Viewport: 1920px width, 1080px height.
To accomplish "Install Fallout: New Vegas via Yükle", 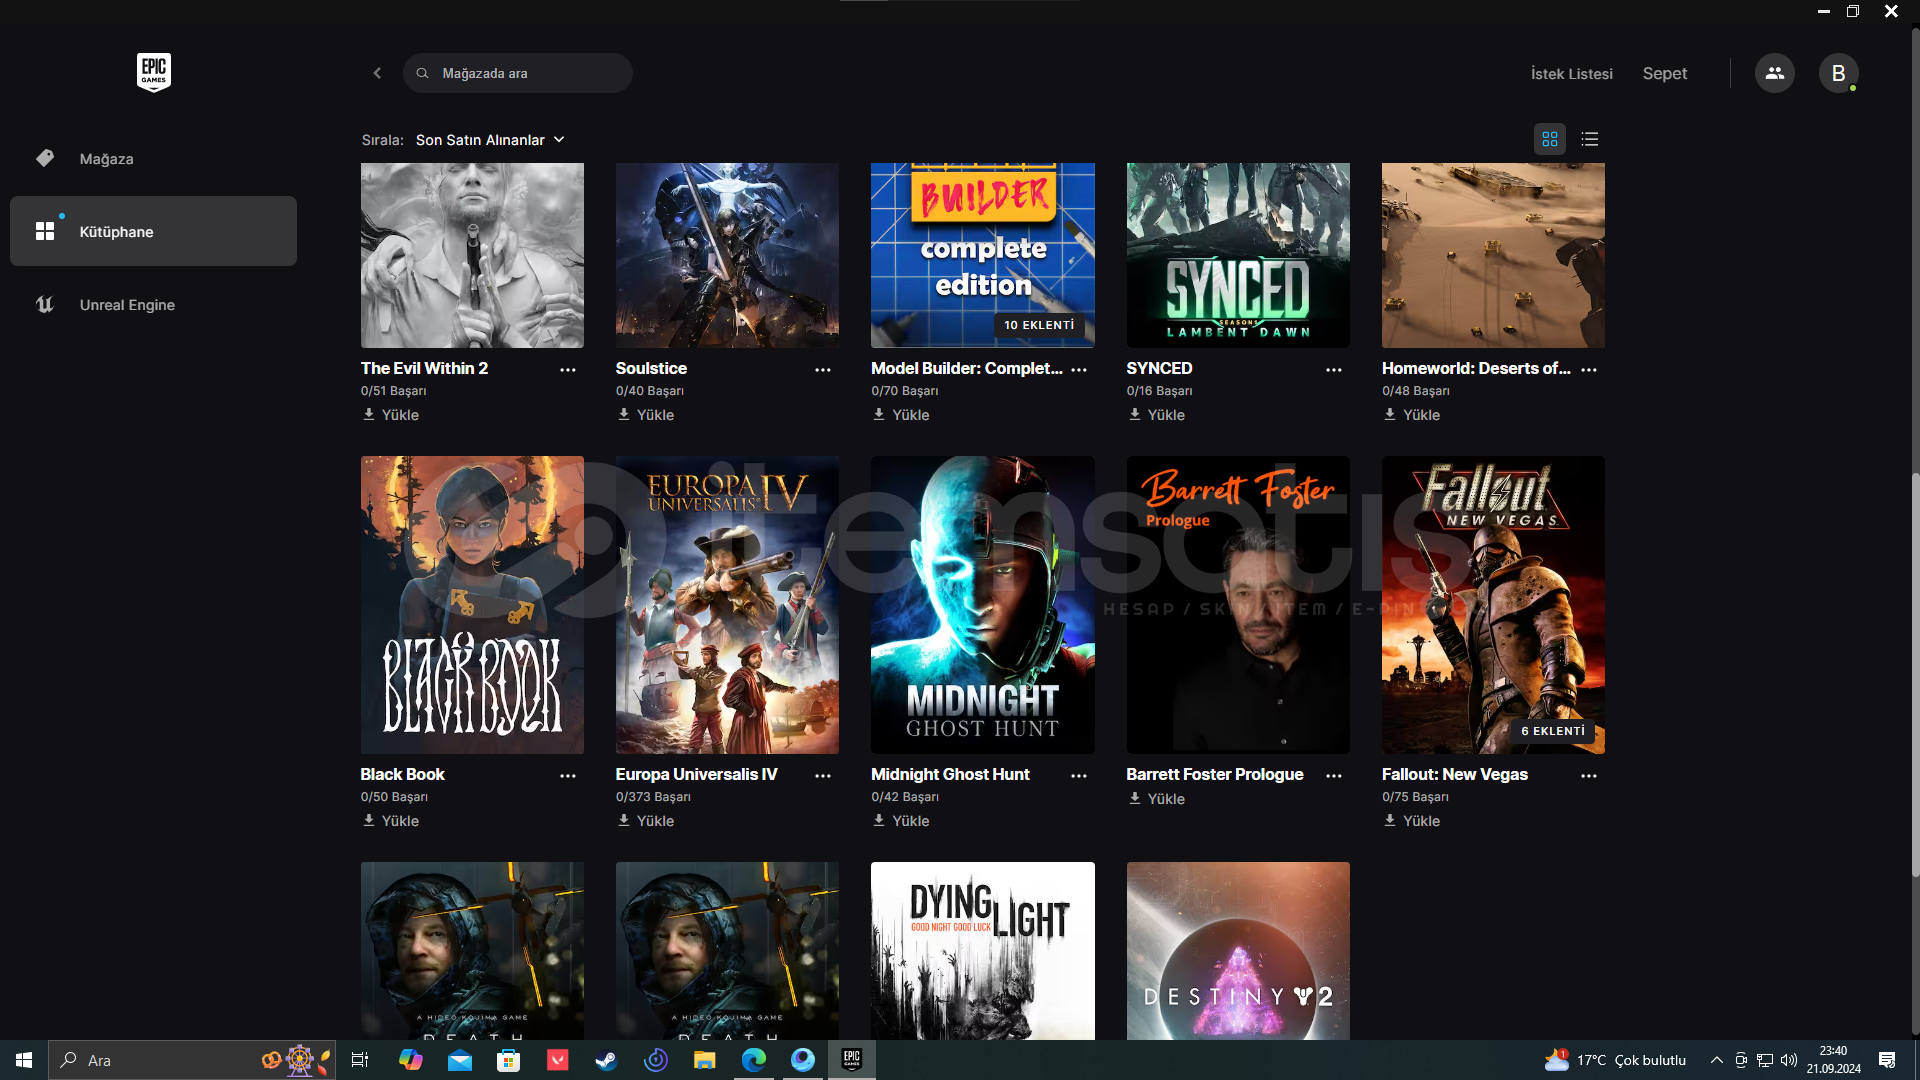I will point(1412,820).
